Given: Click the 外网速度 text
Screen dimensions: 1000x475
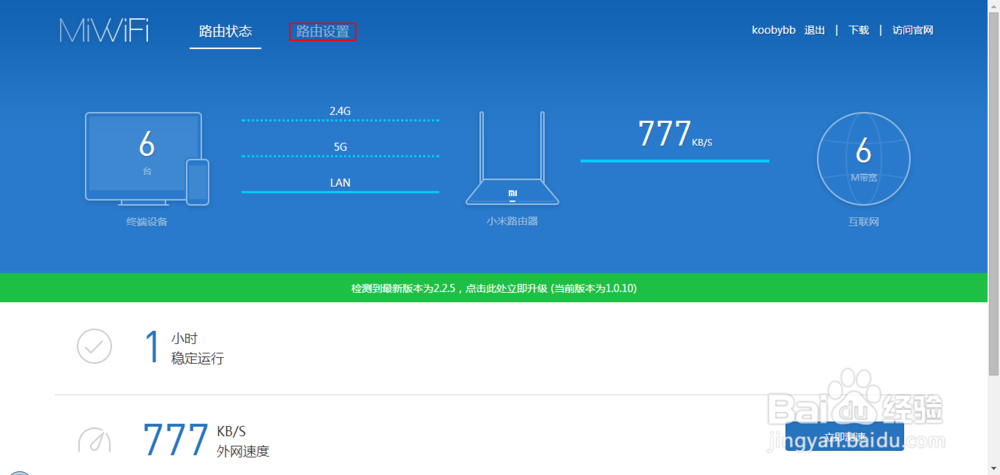Looking at the screenshot, I should click(x=243, y=451).
